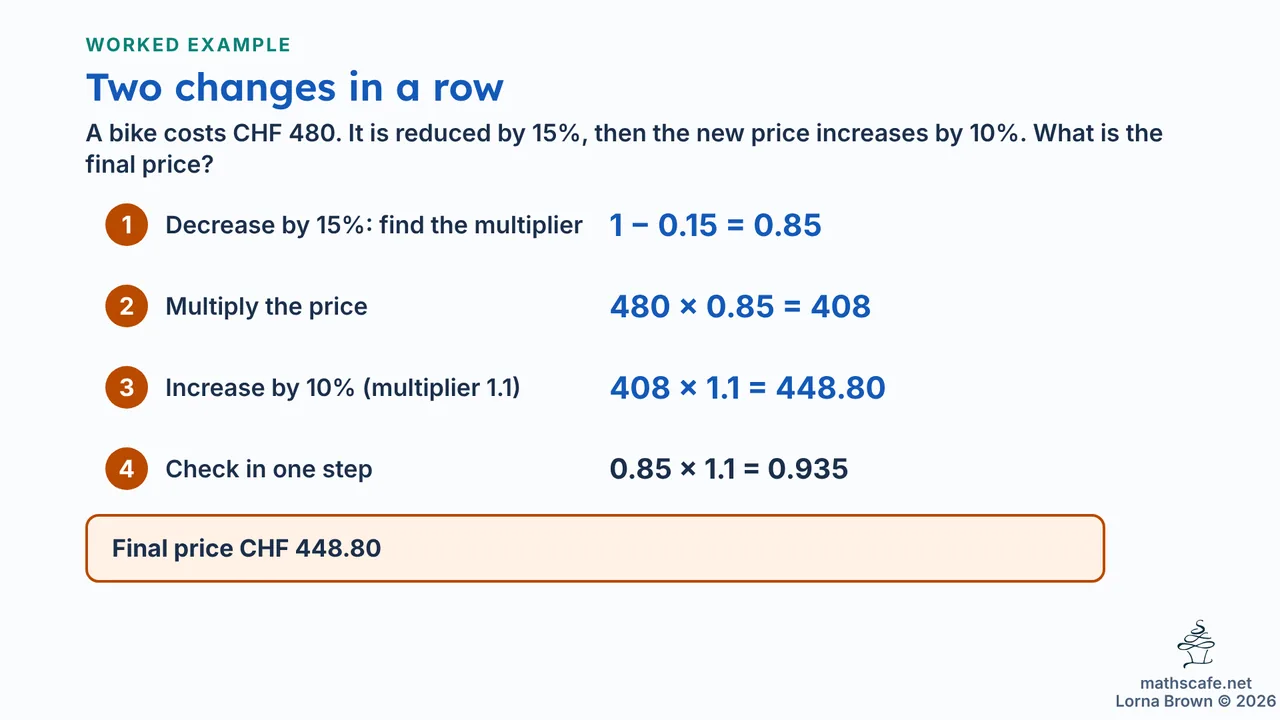Click the Two changes in a row title
This screenshot has height=720, width=1280.
[295, 88]
